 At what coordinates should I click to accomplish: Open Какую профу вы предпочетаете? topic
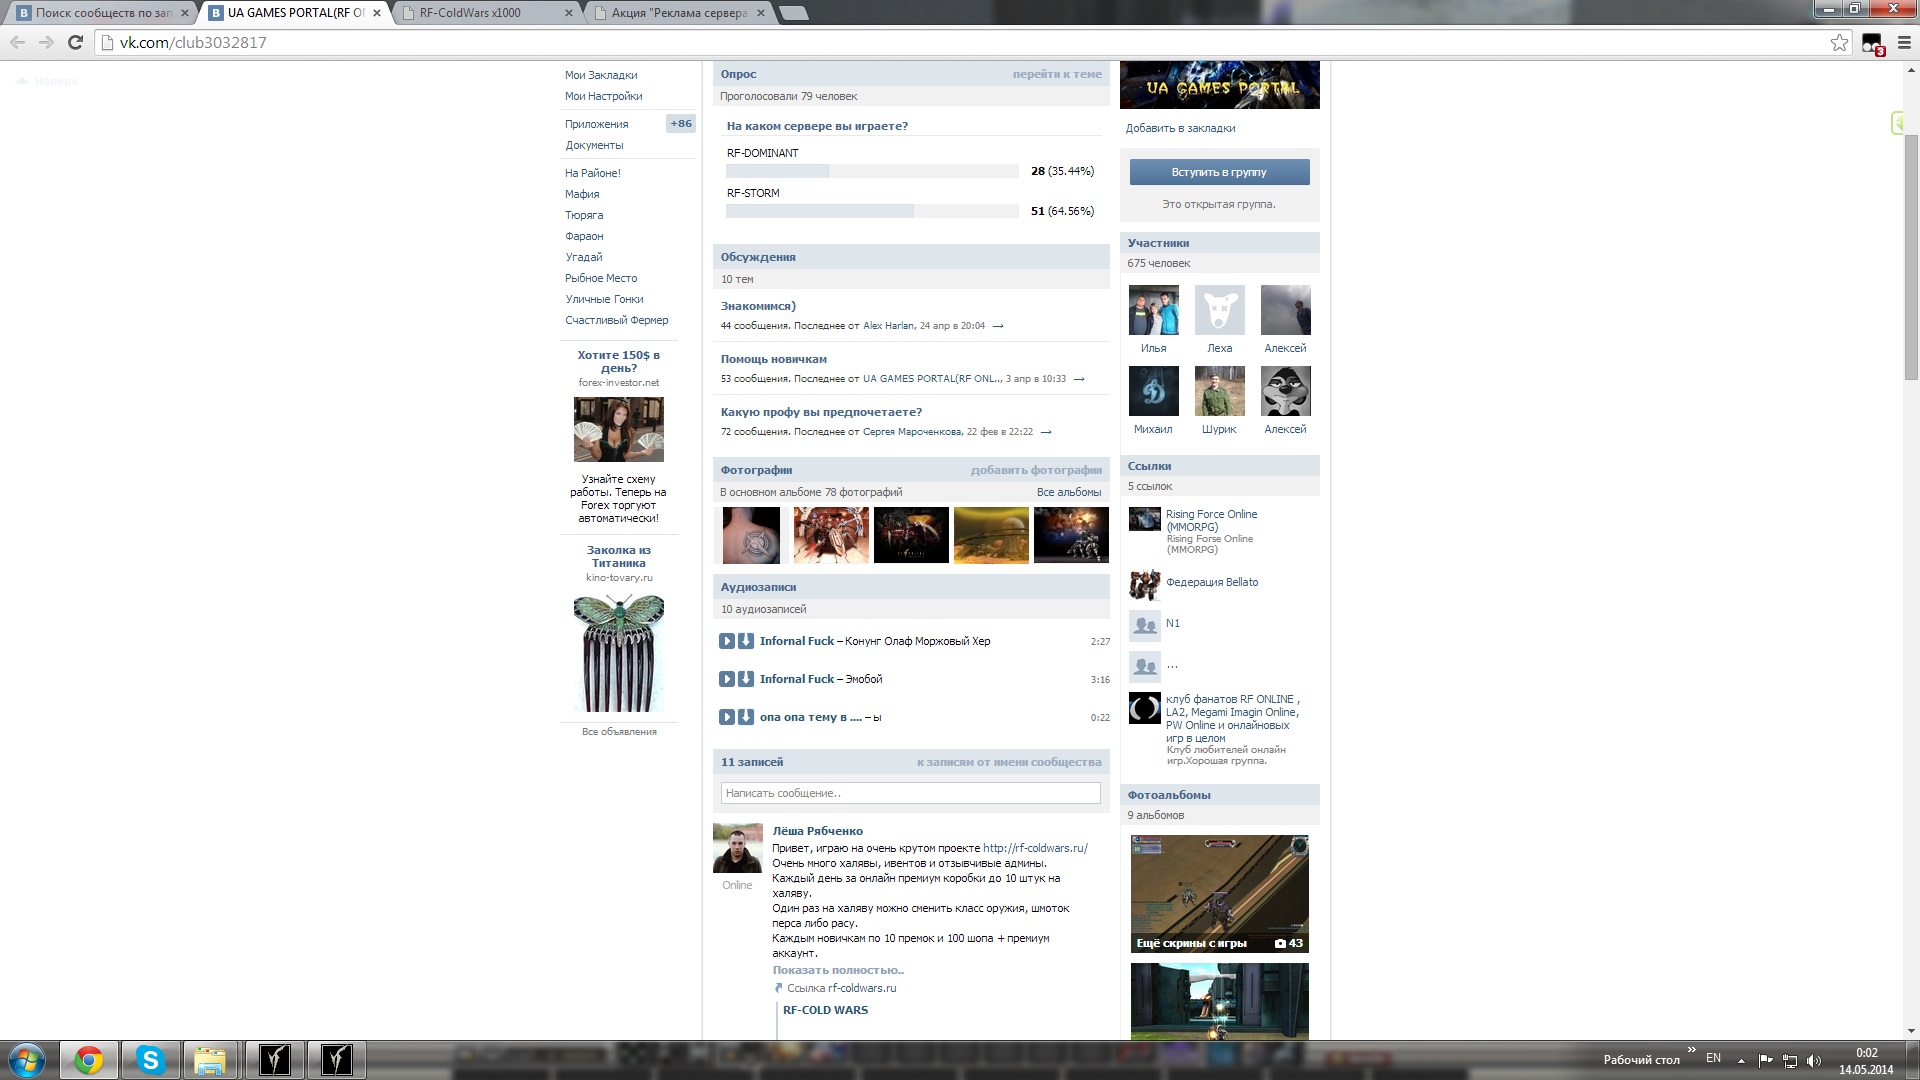[821, 412]
